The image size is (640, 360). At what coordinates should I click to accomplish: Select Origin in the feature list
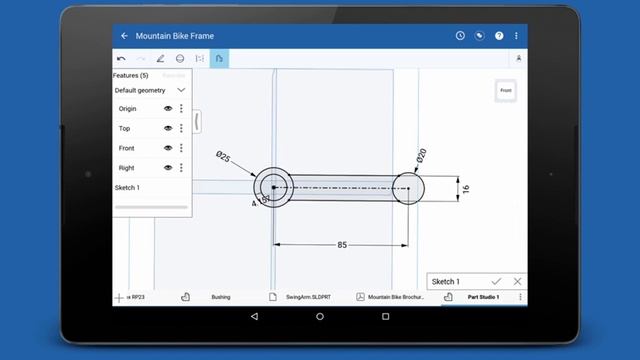pyautogui.click(x=127, y=109)
